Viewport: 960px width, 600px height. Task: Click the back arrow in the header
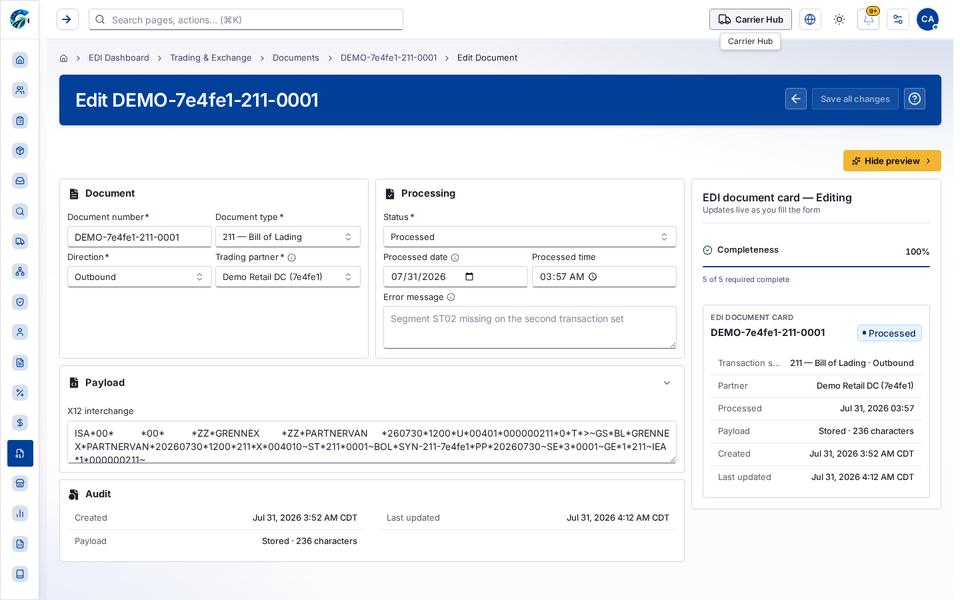click(796, 99)
